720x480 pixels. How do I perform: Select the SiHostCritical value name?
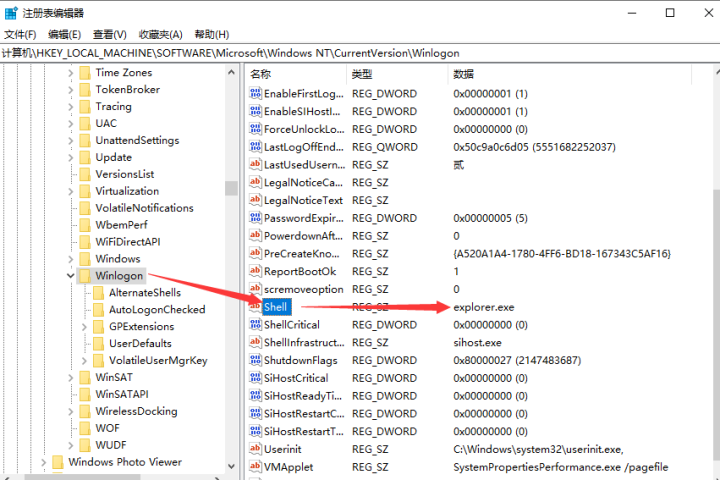click(296, 378)
